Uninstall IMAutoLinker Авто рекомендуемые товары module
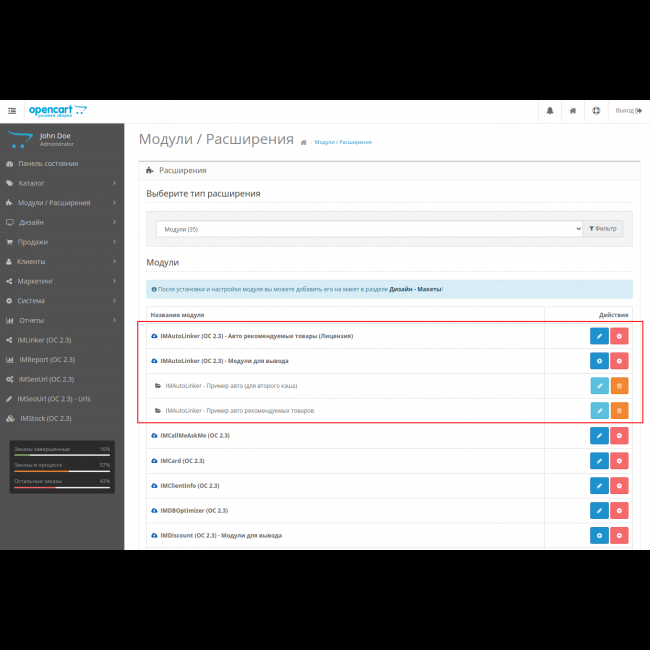 tap(619, 336)
